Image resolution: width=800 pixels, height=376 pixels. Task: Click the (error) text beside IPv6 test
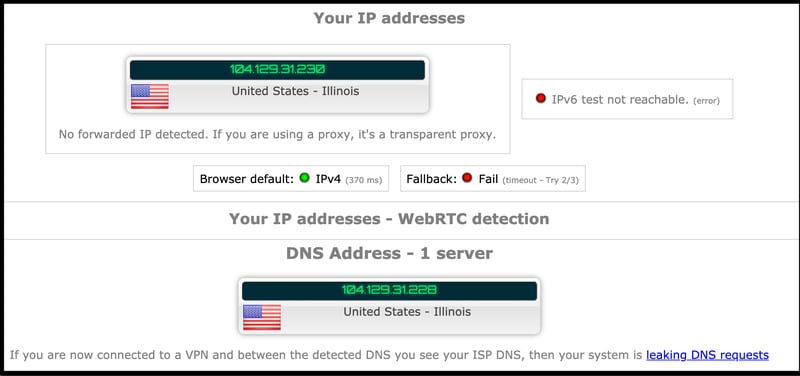[x=706, y=101]
